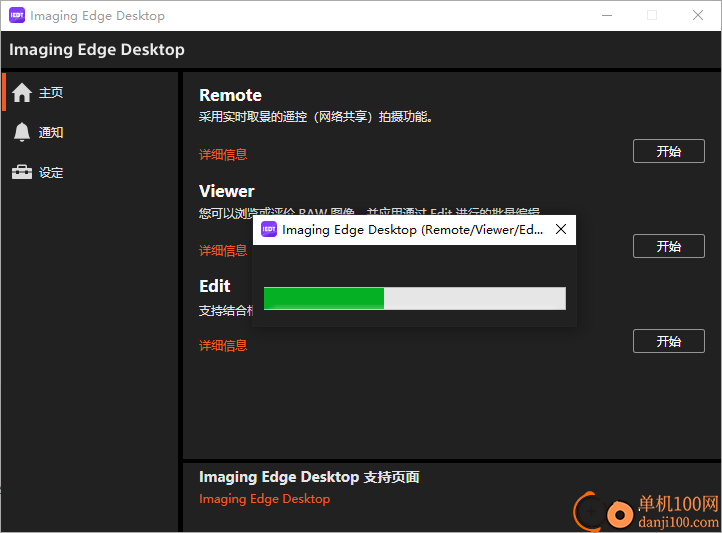Close the Imaging Edge Desktop main window

pos(698,15)
